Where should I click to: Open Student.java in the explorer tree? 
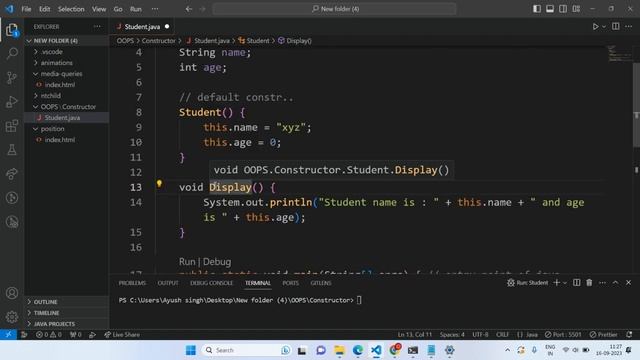click(x=67, y=118)
